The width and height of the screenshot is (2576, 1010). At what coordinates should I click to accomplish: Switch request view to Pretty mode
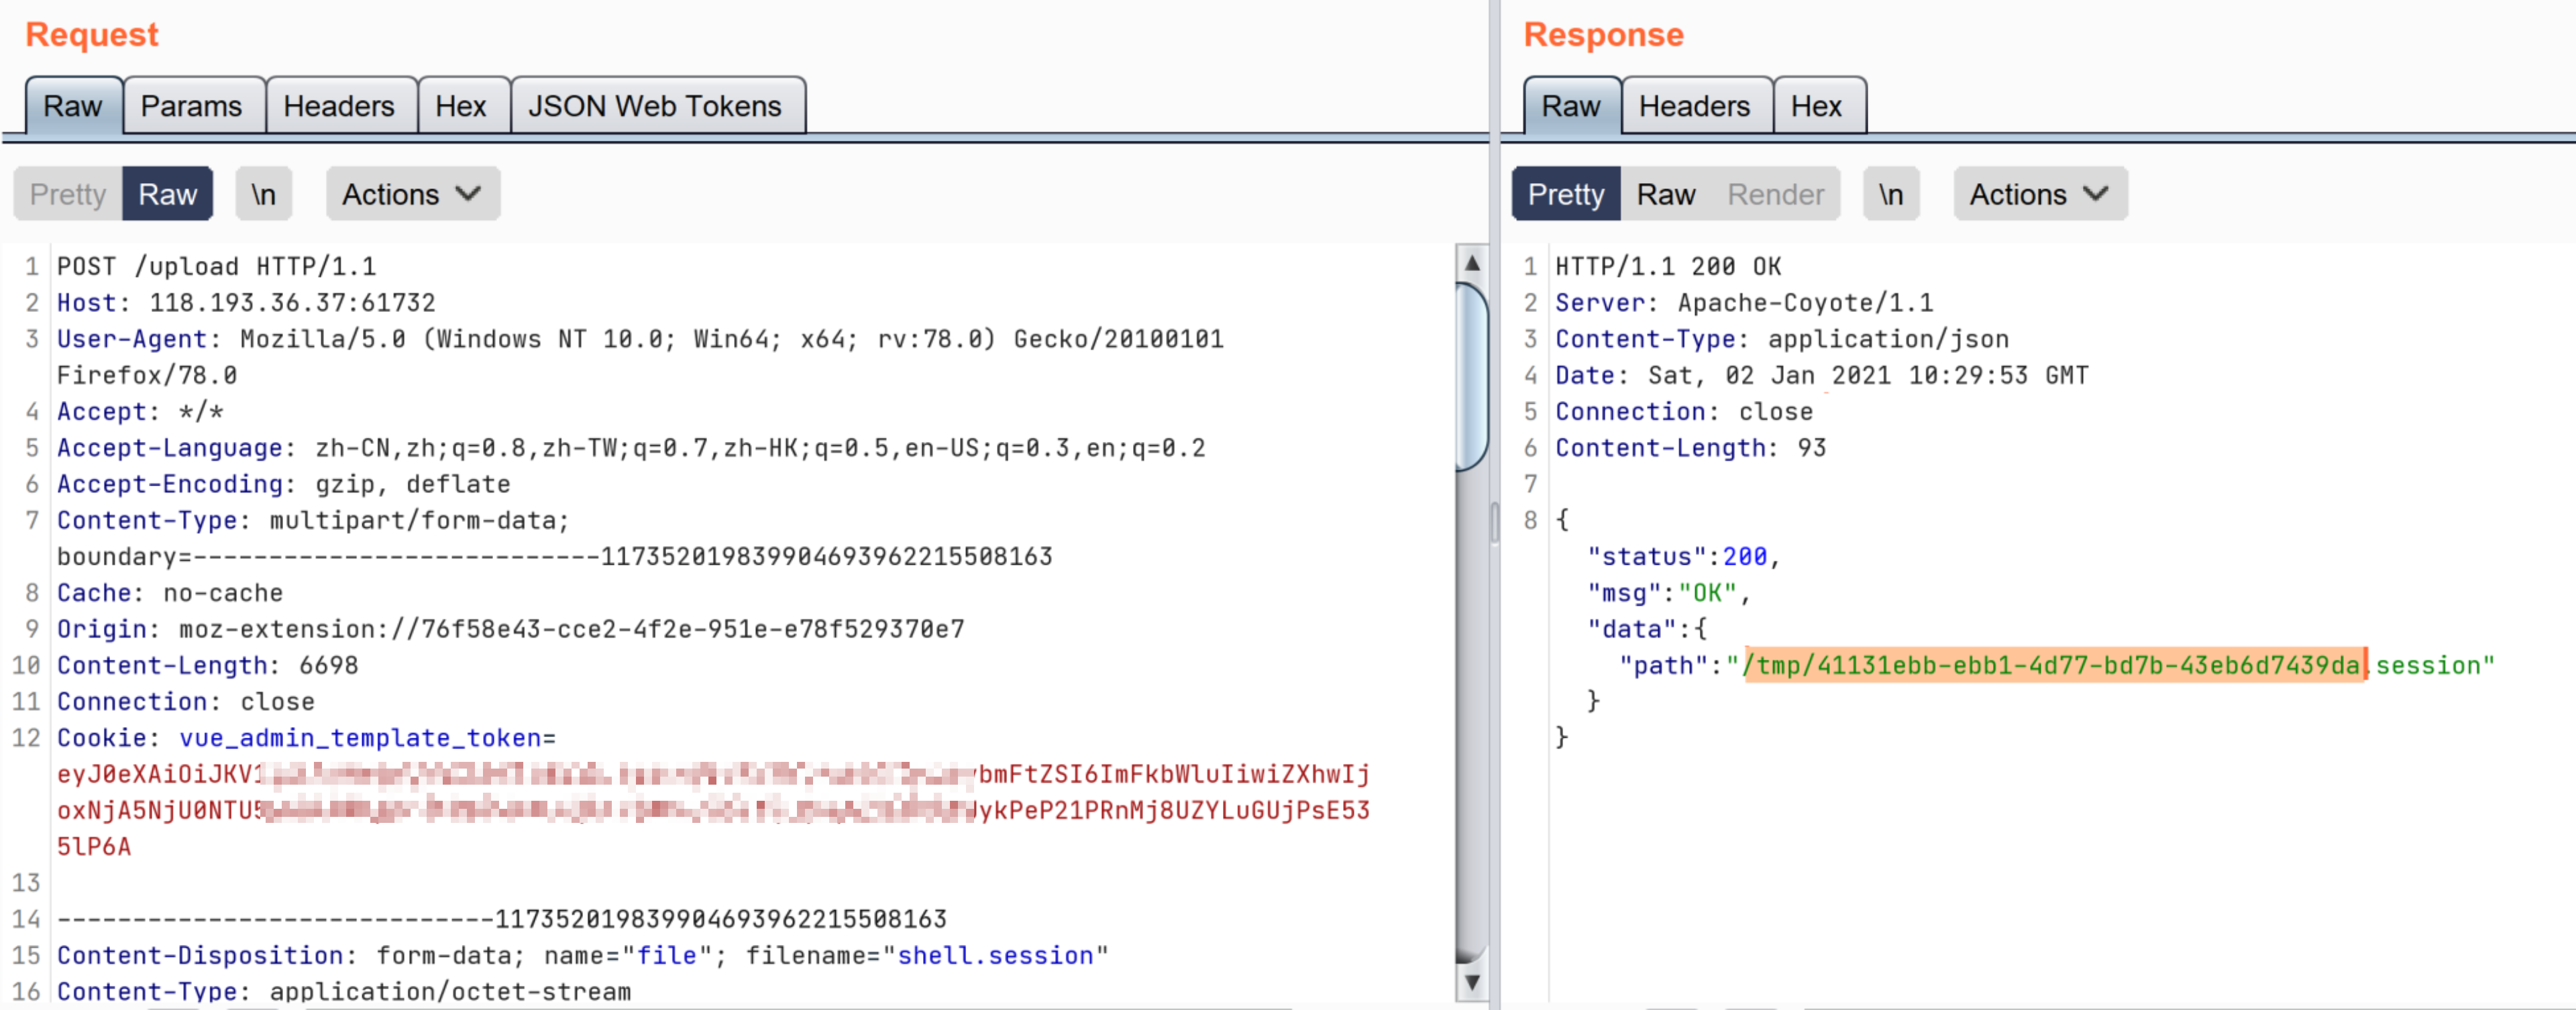(68, 194)
